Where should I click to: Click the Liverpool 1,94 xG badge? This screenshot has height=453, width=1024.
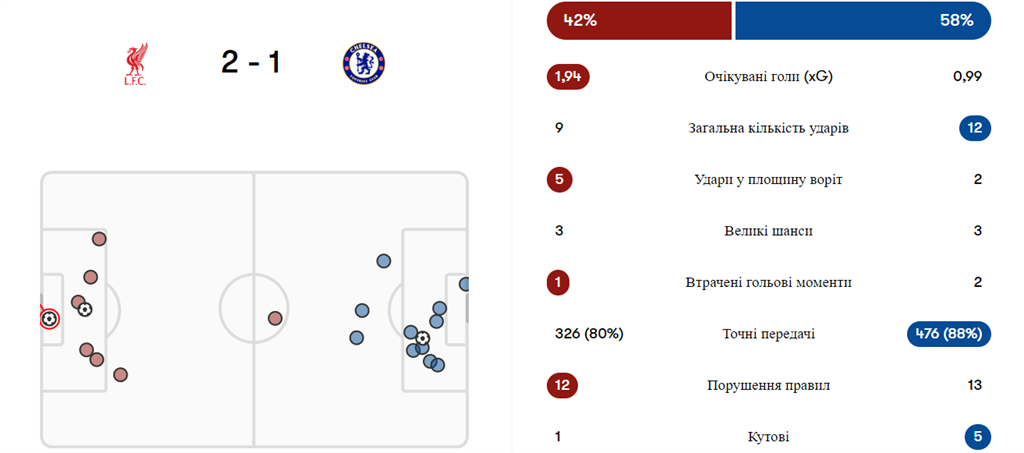point(568,77)
